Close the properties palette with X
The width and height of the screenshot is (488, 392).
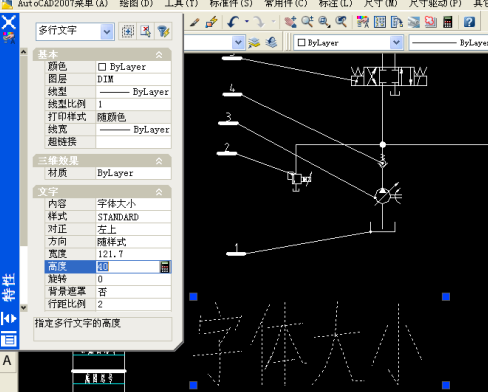9,22
